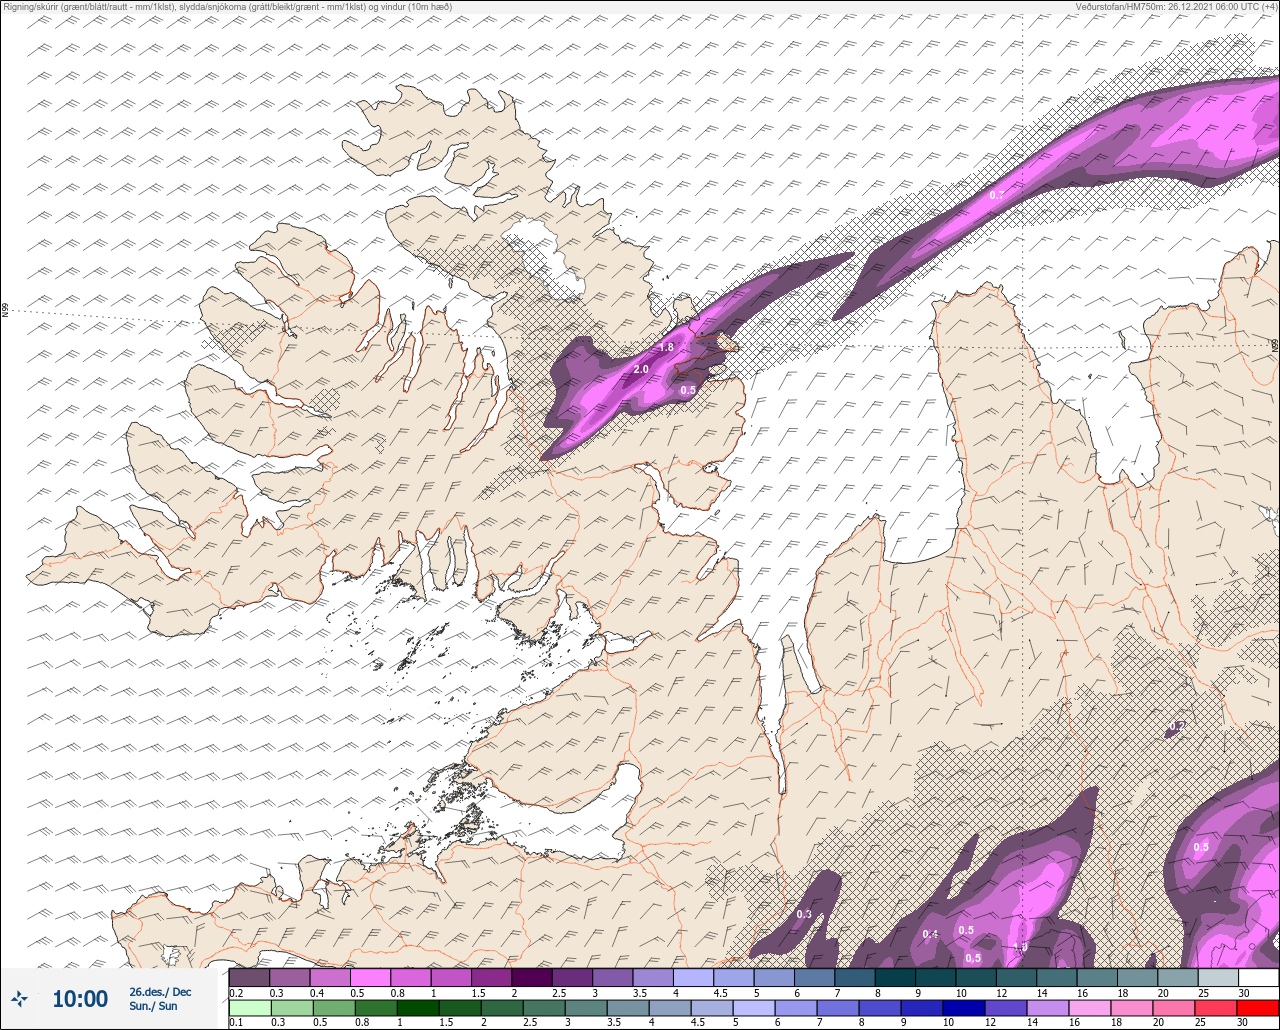
Task: Click the '26.des./ Dec' date label
Action: pyautogui.click(x=160, y=992)
